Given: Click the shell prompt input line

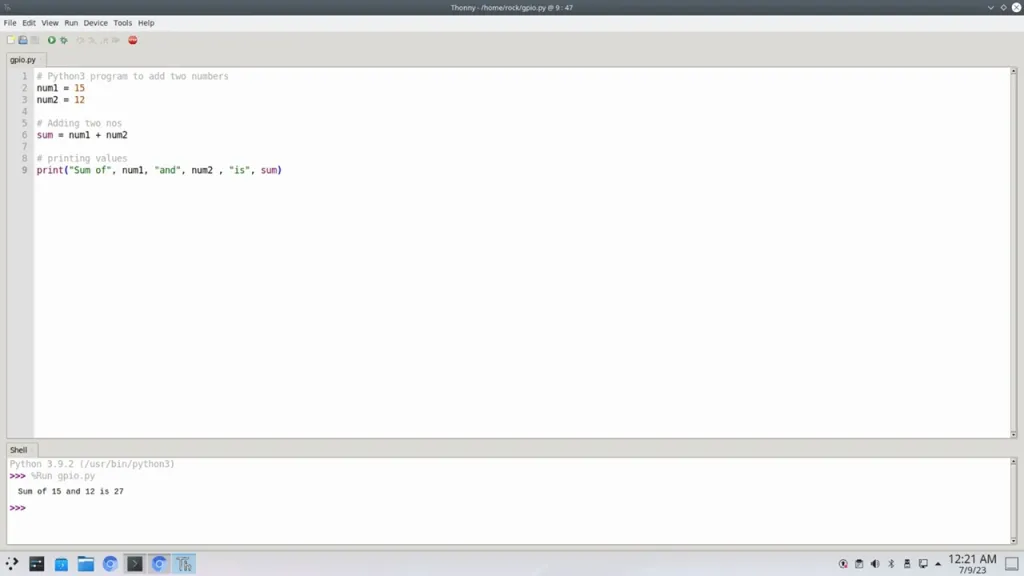Looking at the screenshot, I should click(x=509, y=508).
